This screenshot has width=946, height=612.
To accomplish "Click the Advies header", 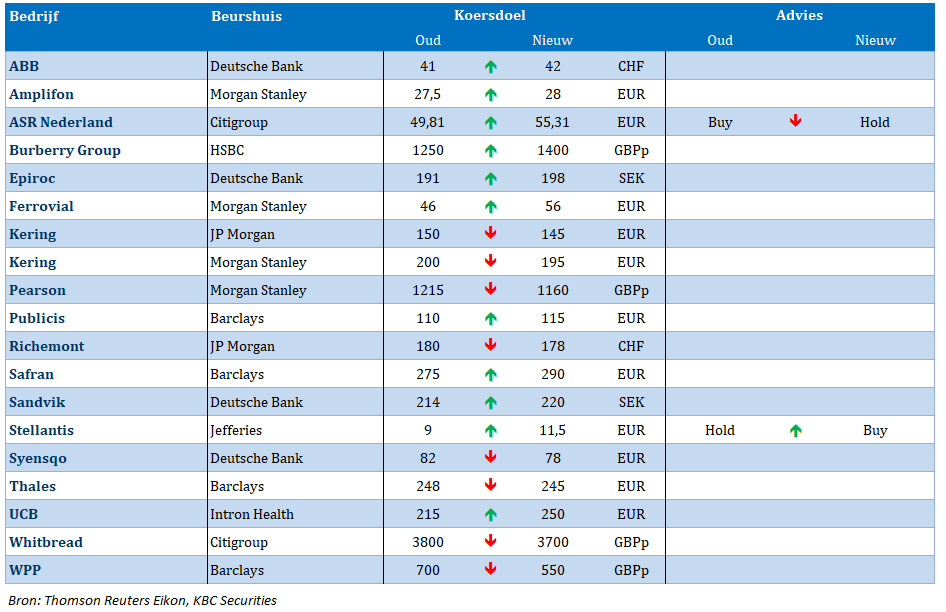I will pyautogui.click(x=799, y=15).
